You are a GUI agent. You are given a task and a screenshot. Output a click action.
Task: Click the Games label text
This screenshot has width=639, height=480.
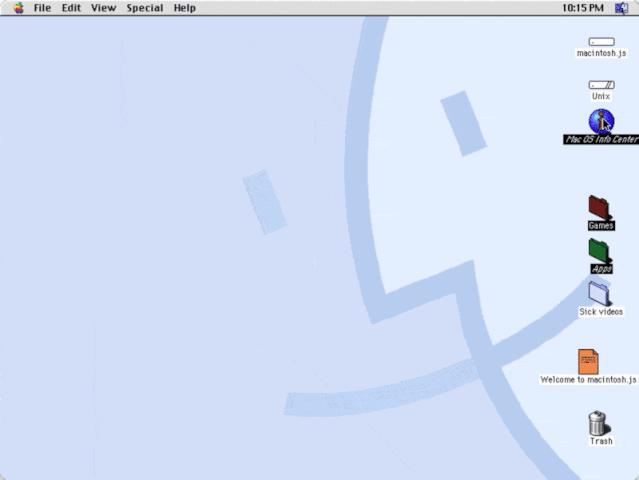tap(602, 225)
